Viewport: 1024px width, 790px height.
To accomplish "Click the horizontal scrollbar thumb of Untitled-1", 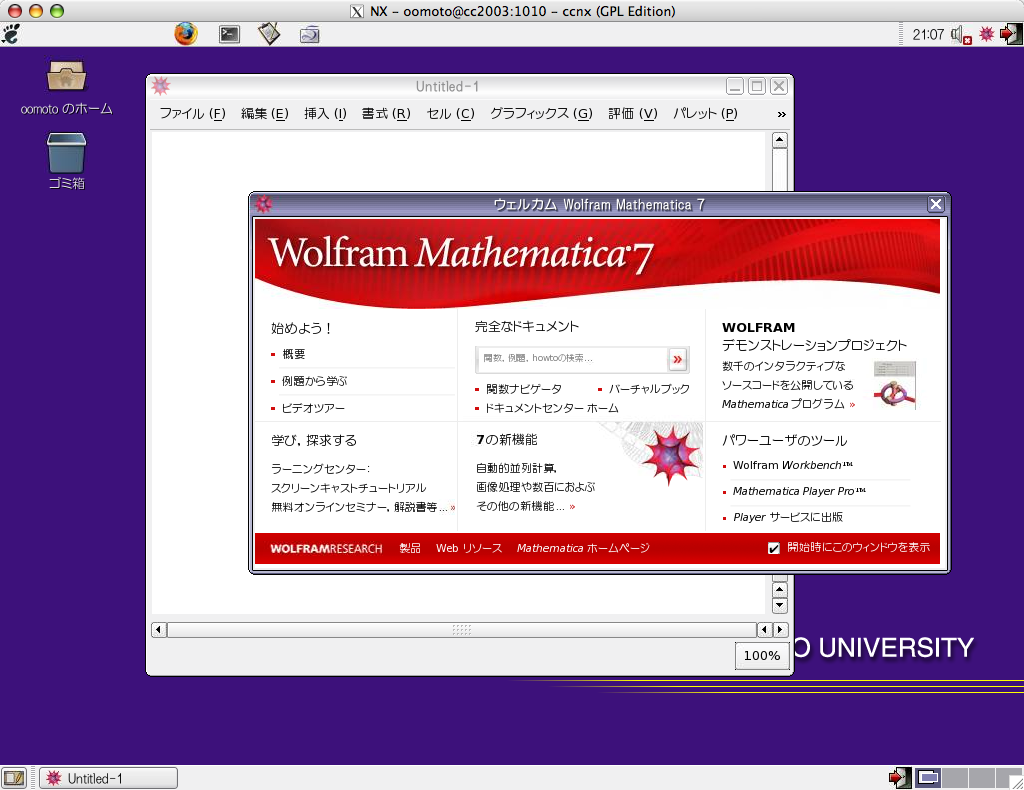I will [462, 630].
